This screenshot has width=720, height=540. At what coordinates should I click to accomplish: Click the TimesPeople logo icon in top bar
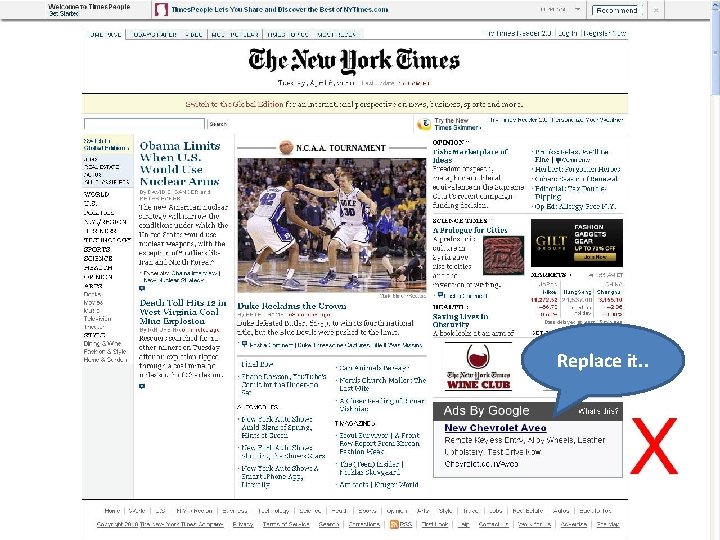click(161, 10)
